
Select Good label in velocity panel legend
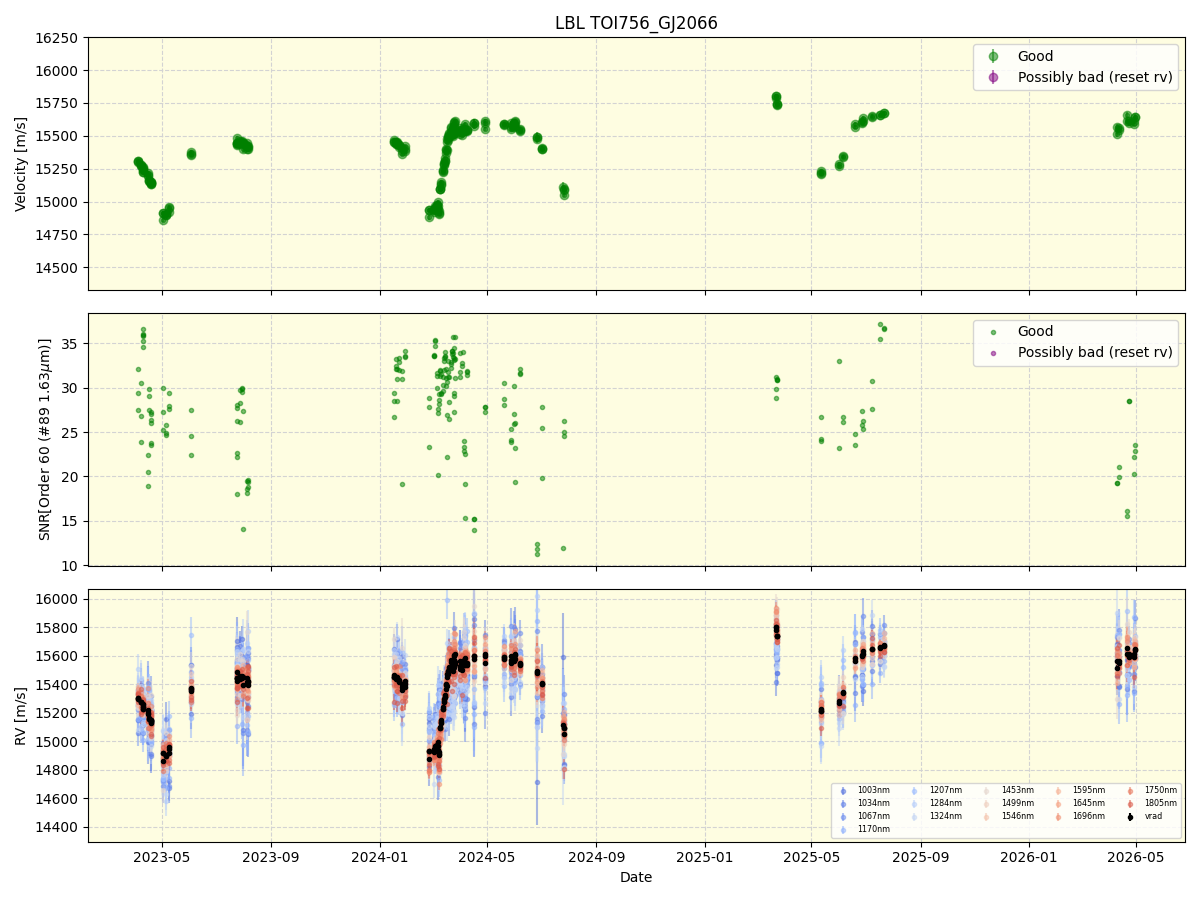click(x=1035, y=57)
